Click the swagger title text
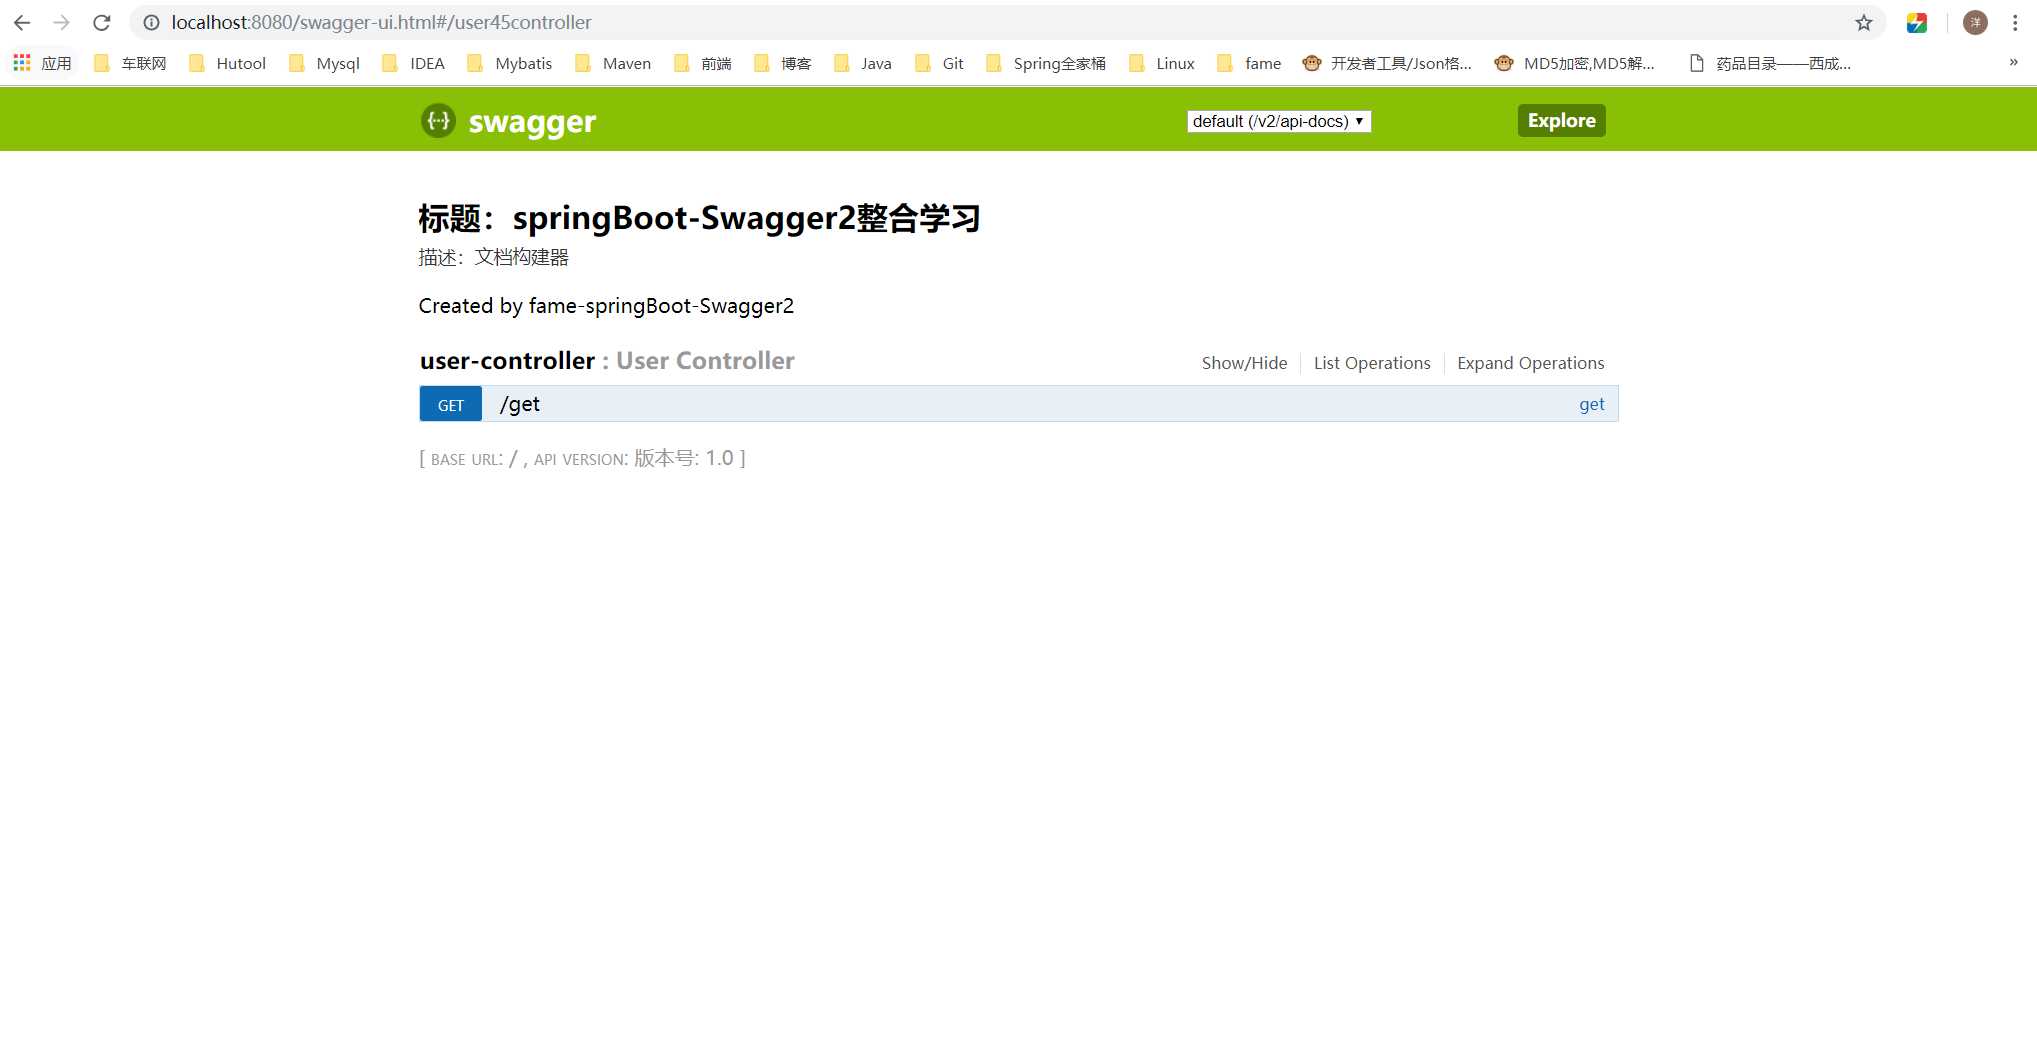Viewport: 2037px width, 1054px height. 532,122
